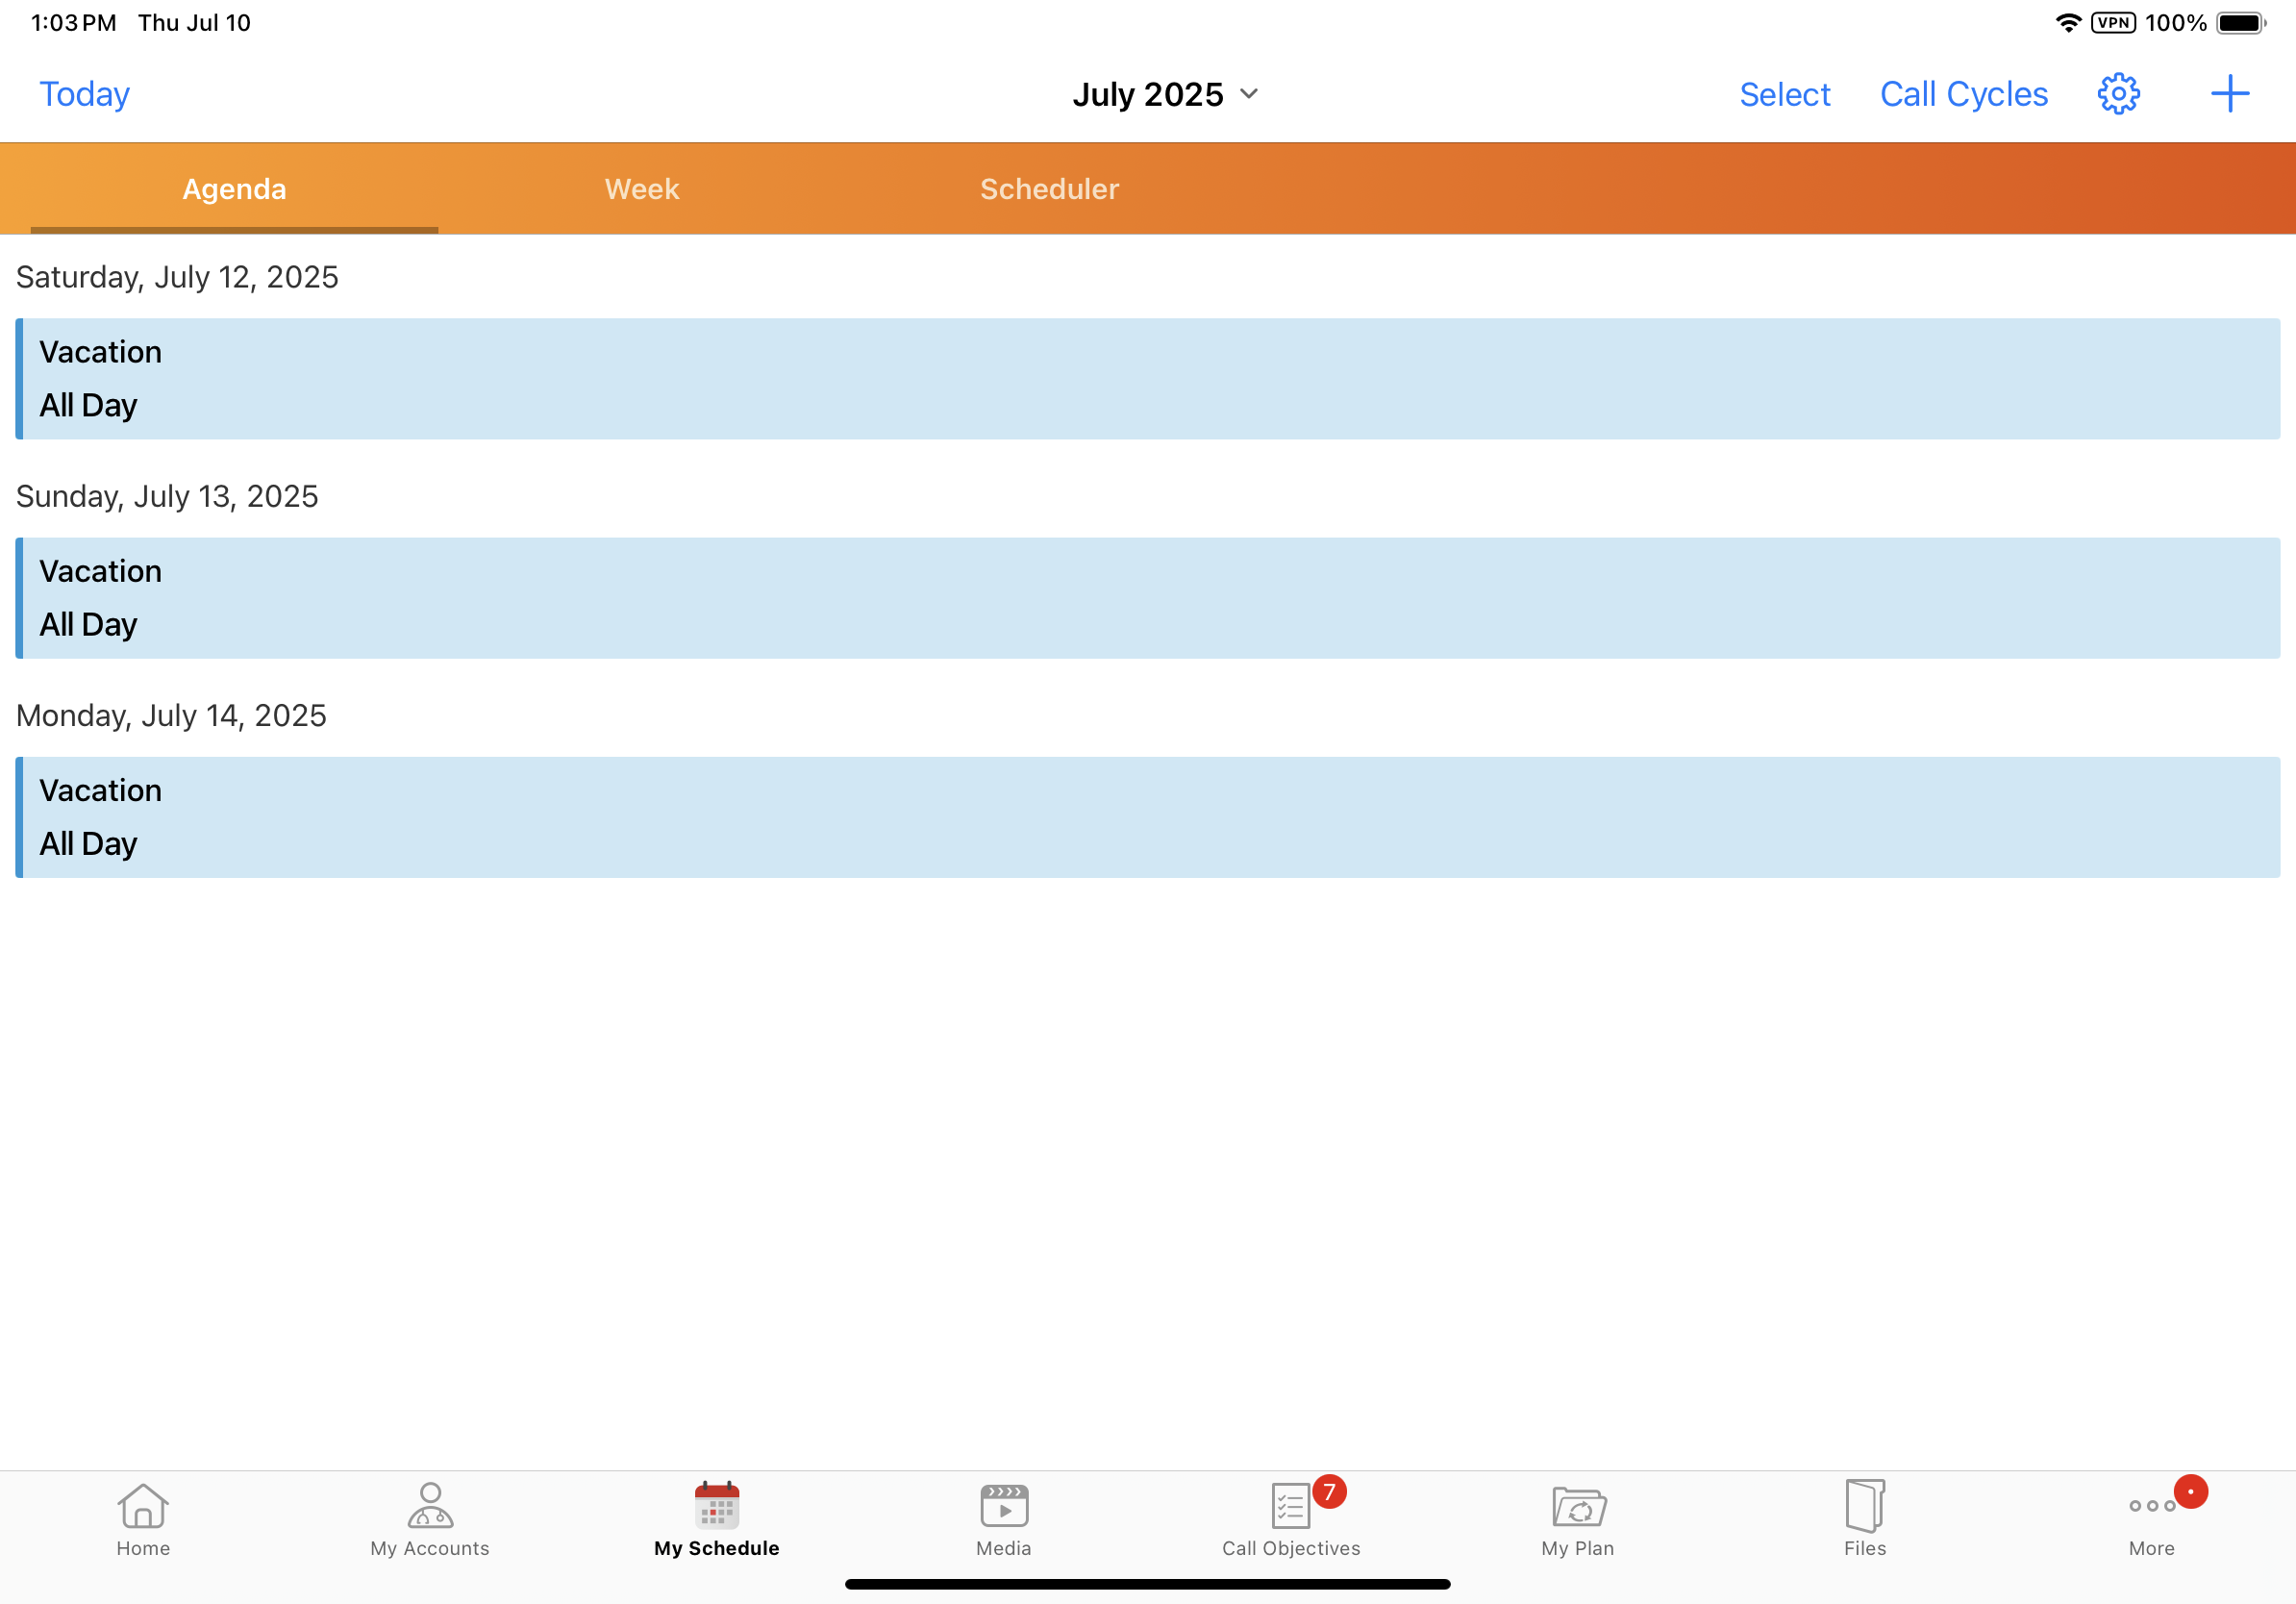This screenshot has width=2296, height=1604.
Task: Switch to the Scheduler view
Action: (1049, 189)
